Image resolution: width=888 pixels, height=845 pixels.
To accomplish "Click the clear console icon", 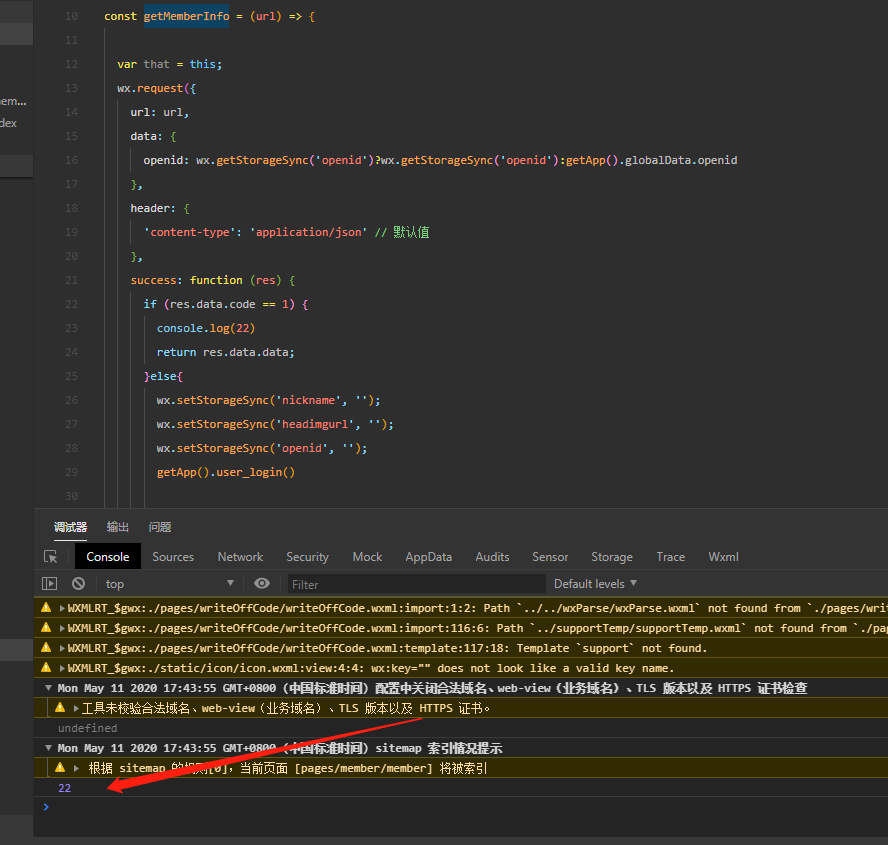I will 78,583.
